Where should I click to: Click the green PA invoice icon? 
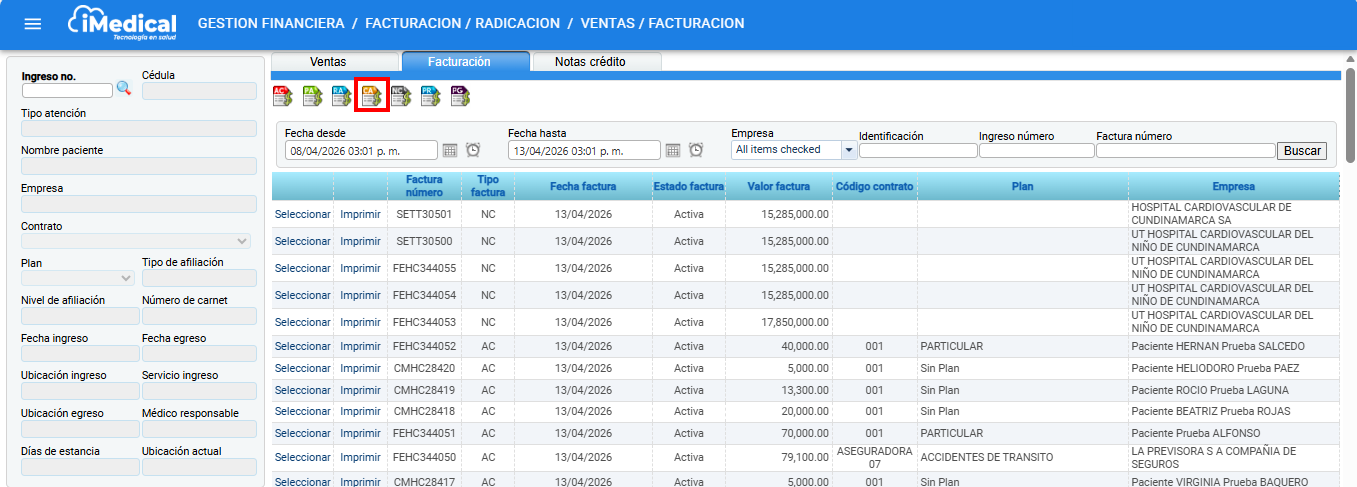tap(312, 96)
